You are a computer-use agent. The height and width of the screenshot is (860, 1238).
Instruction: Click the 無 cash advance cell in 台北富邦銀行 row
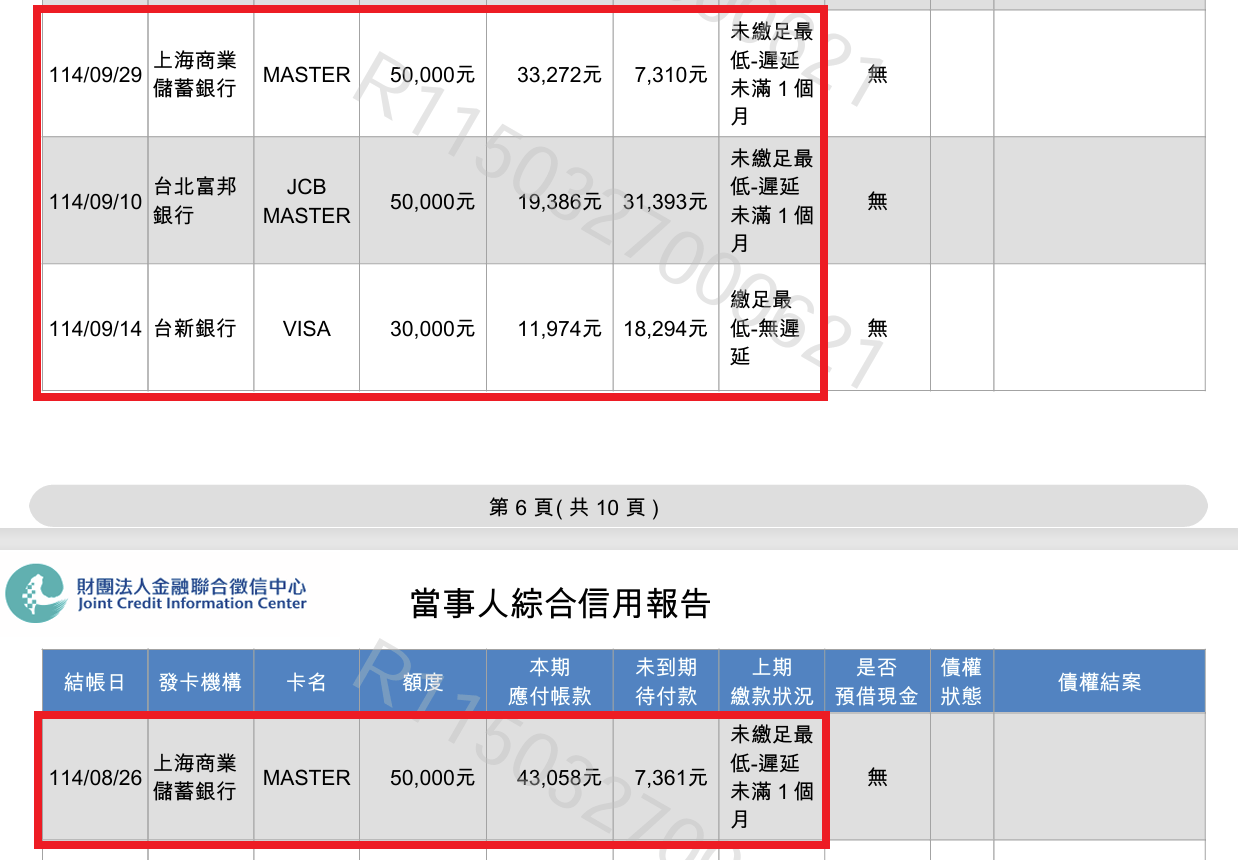pyautogui.click(x=877, y=202)
